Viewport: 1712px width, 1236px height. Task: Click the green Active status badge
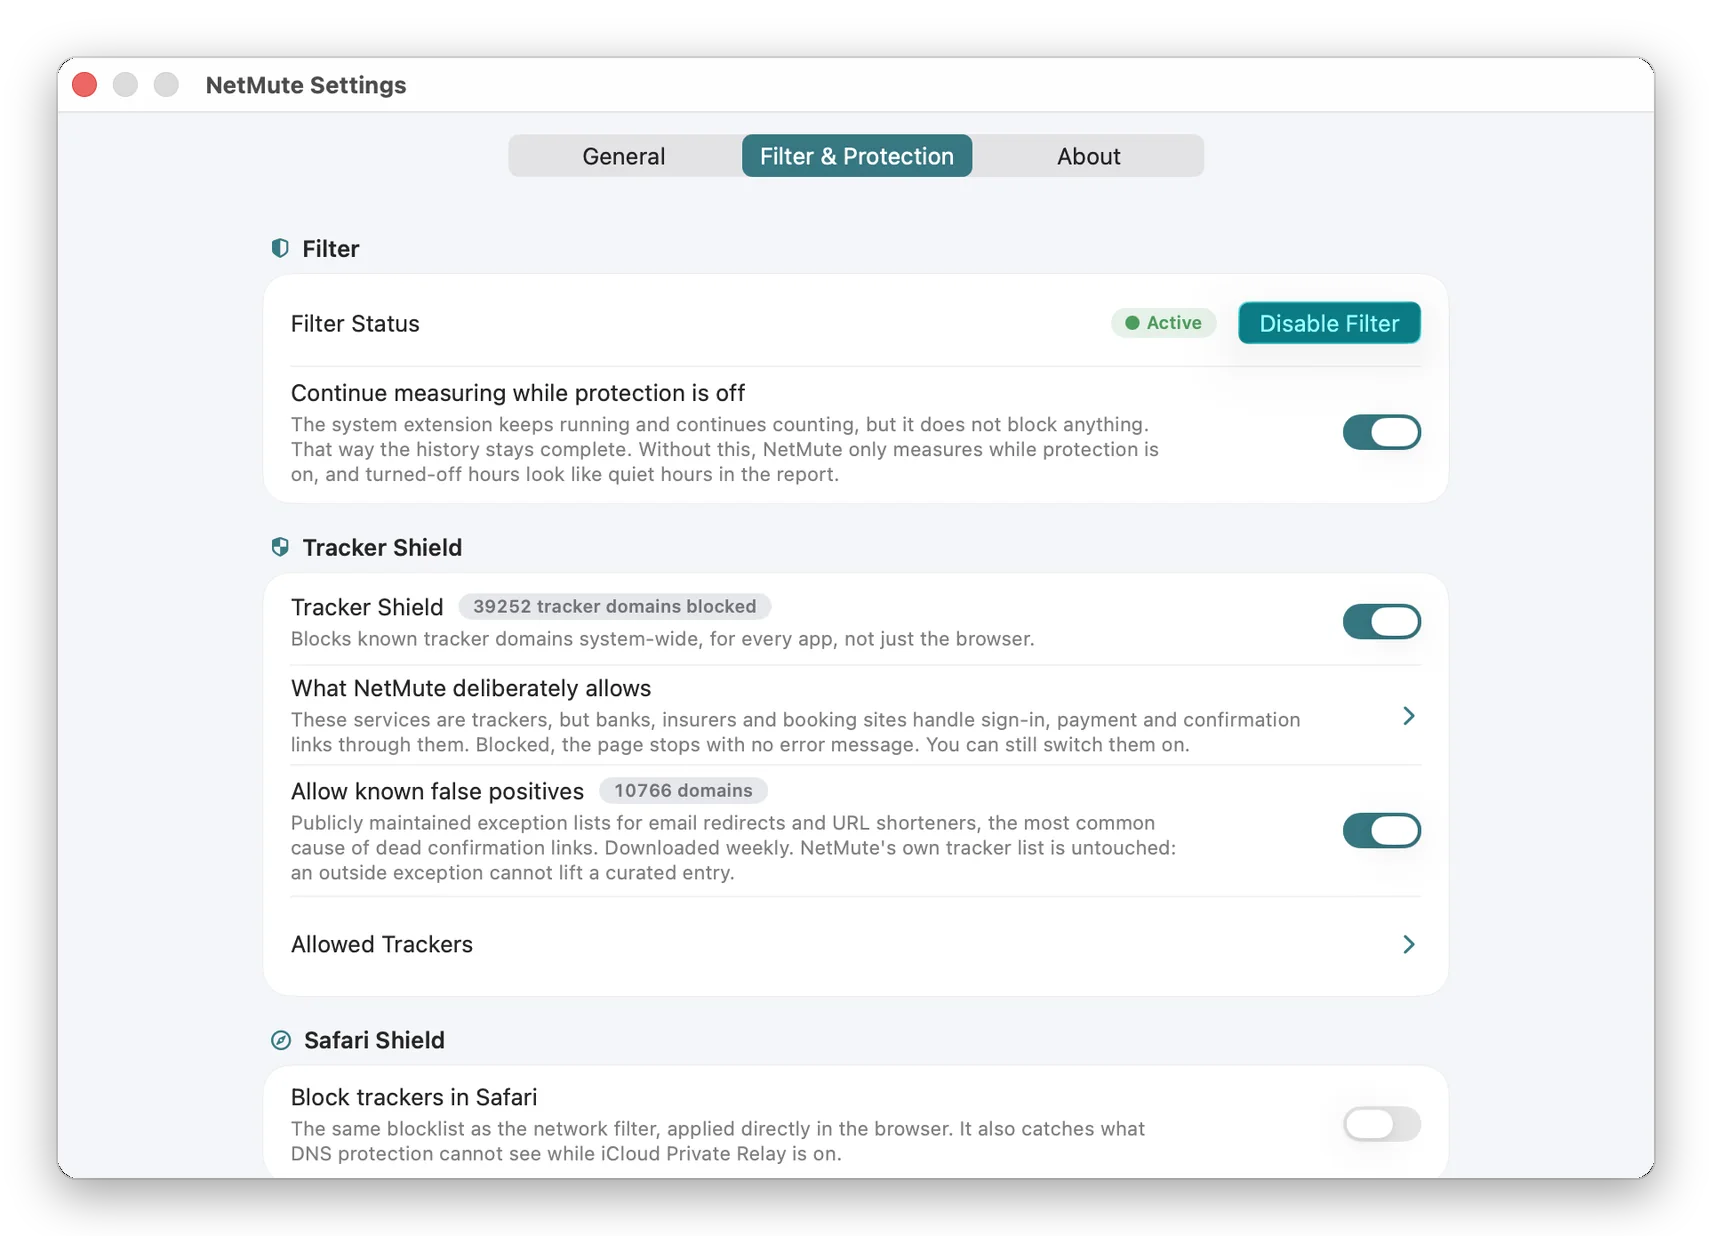point(1163,323)
